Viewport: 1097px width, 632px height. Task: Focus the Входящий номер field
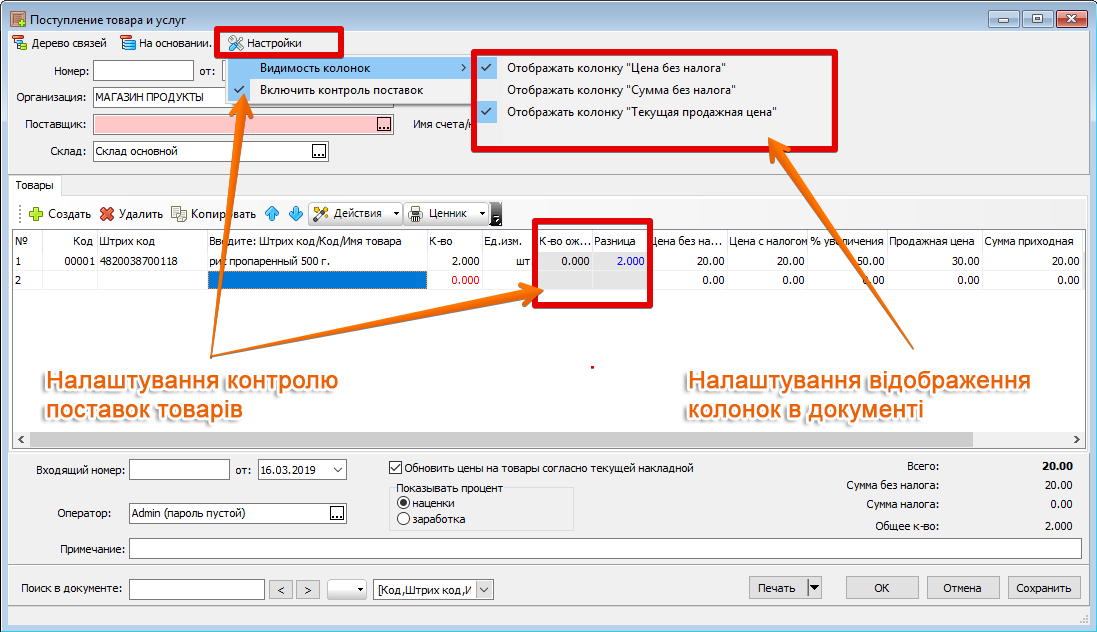pyautogui.click(x=179, y=470)
